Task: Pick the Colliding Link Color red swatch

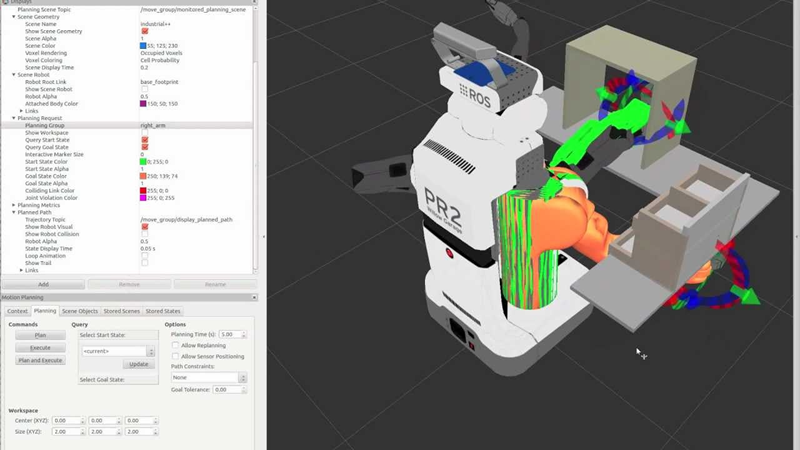Action: (143, 190)
